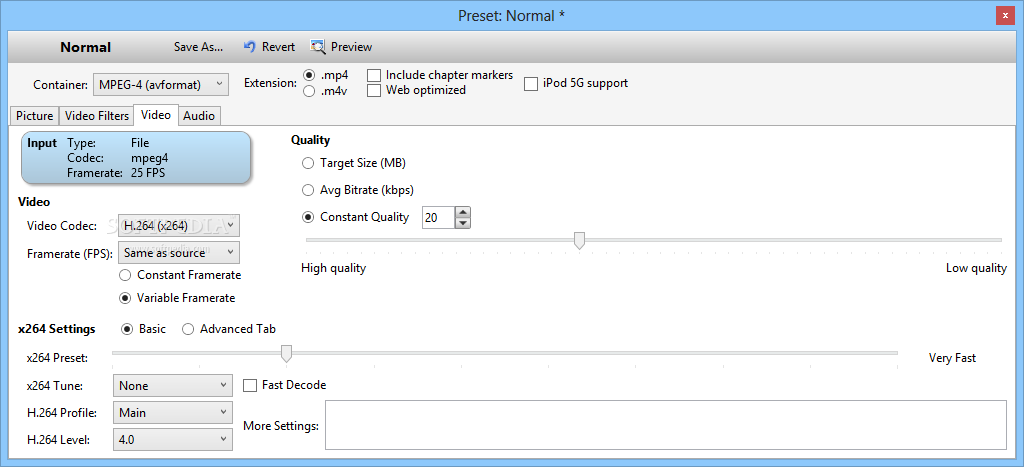Enable the Fast Decode checkbox
Image resolution: width=1024 pixels, height=467 pixels.
249,385
